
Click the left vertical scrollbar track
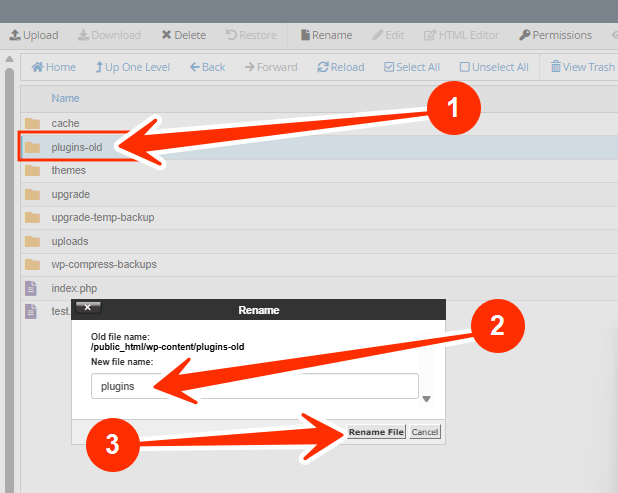(9, 280)
